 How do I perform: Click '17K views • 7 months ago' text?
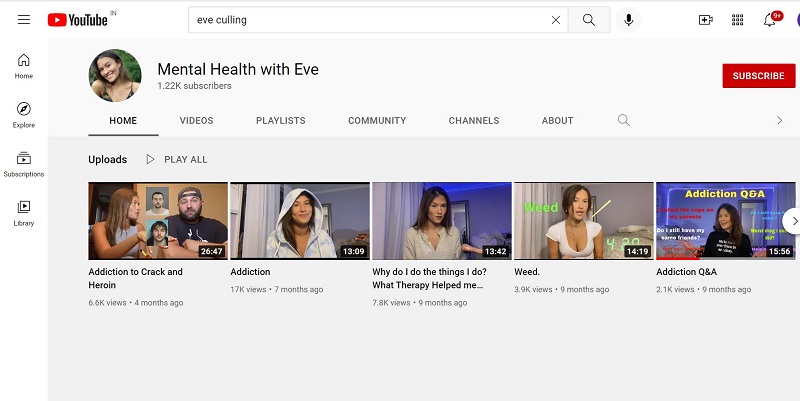(277, 289)
